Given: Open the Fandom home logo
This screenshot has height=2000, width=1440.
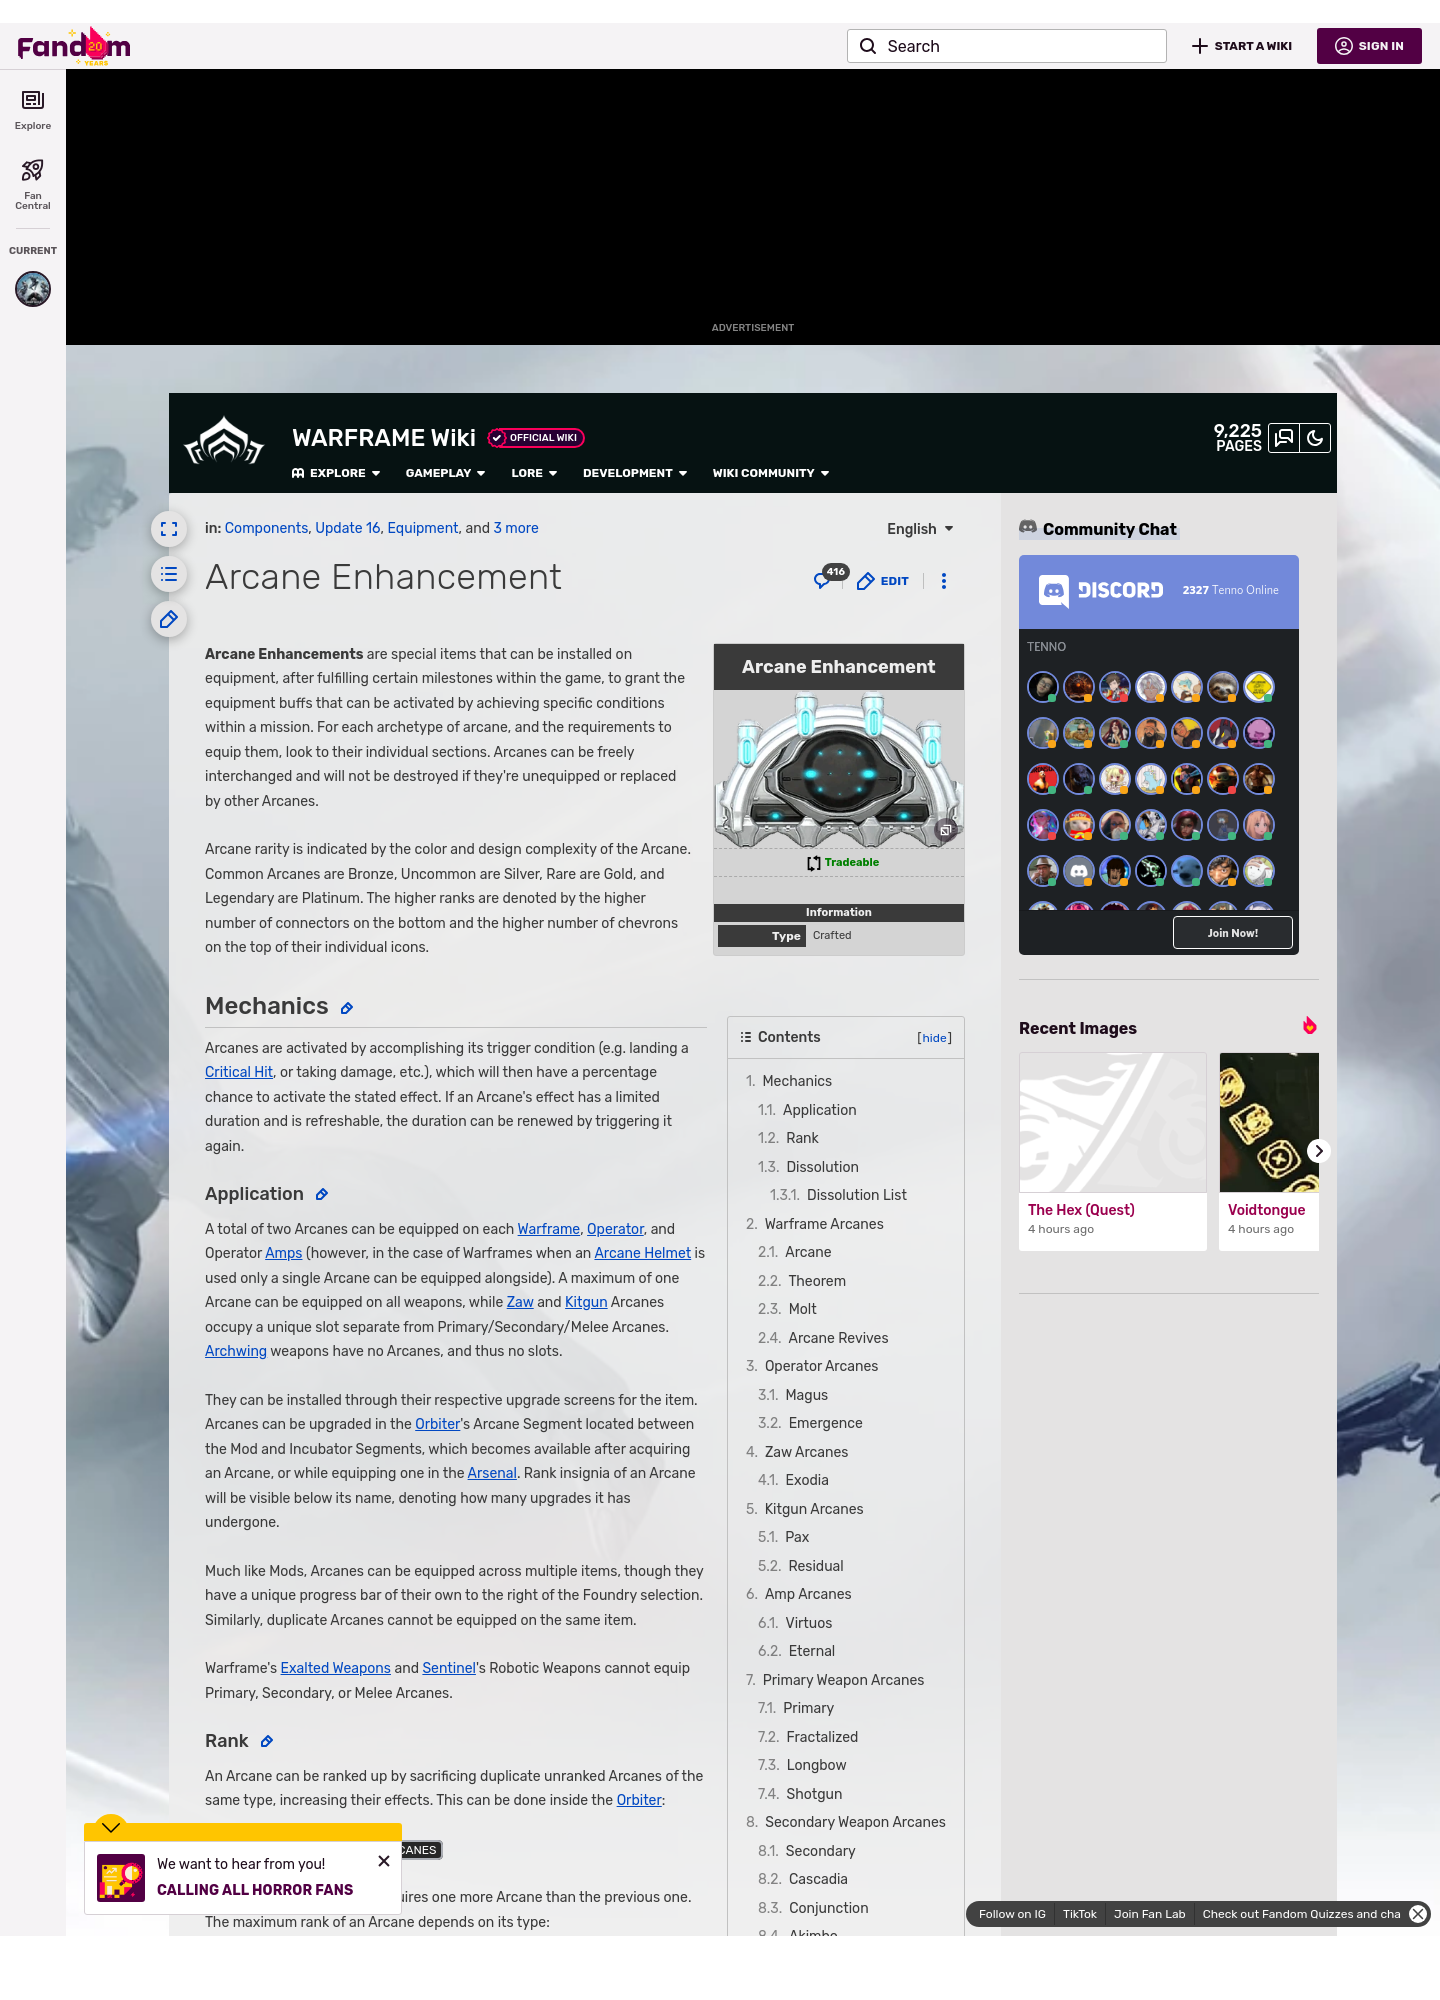Looking at the screenshot, I should [74, 46].
